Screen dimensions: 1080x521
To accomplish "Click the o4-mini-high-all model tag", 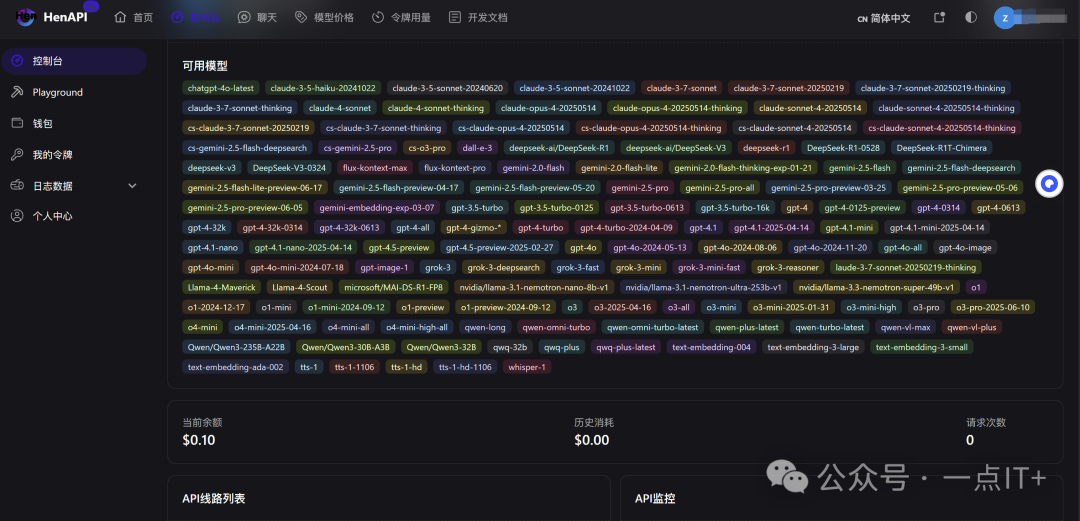I will pyautogui.click(x=417, y=327).
